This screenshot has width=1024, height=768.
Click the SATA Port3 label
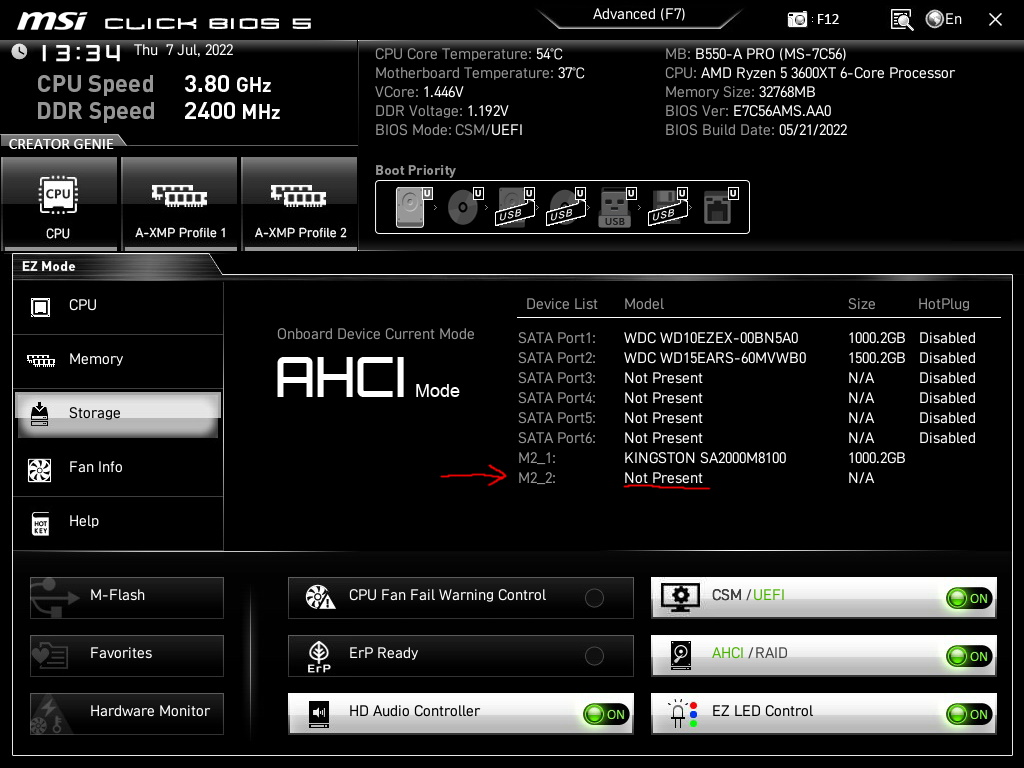[556, 378]
